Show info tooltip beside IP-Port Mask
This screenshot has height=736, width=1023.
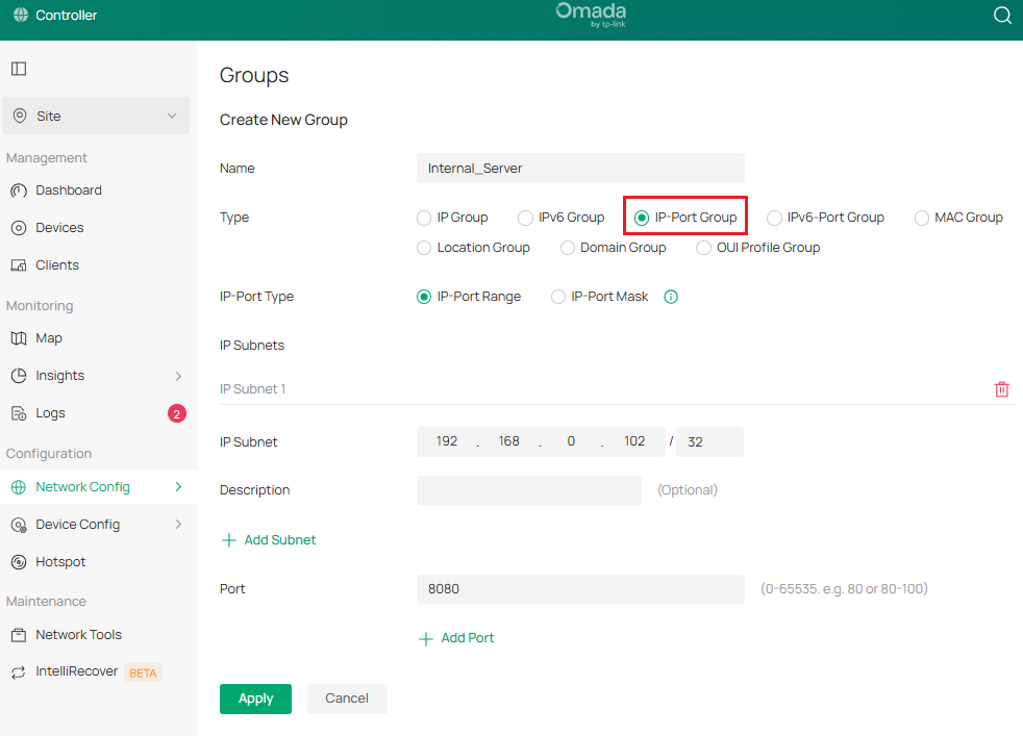(671, 297)
